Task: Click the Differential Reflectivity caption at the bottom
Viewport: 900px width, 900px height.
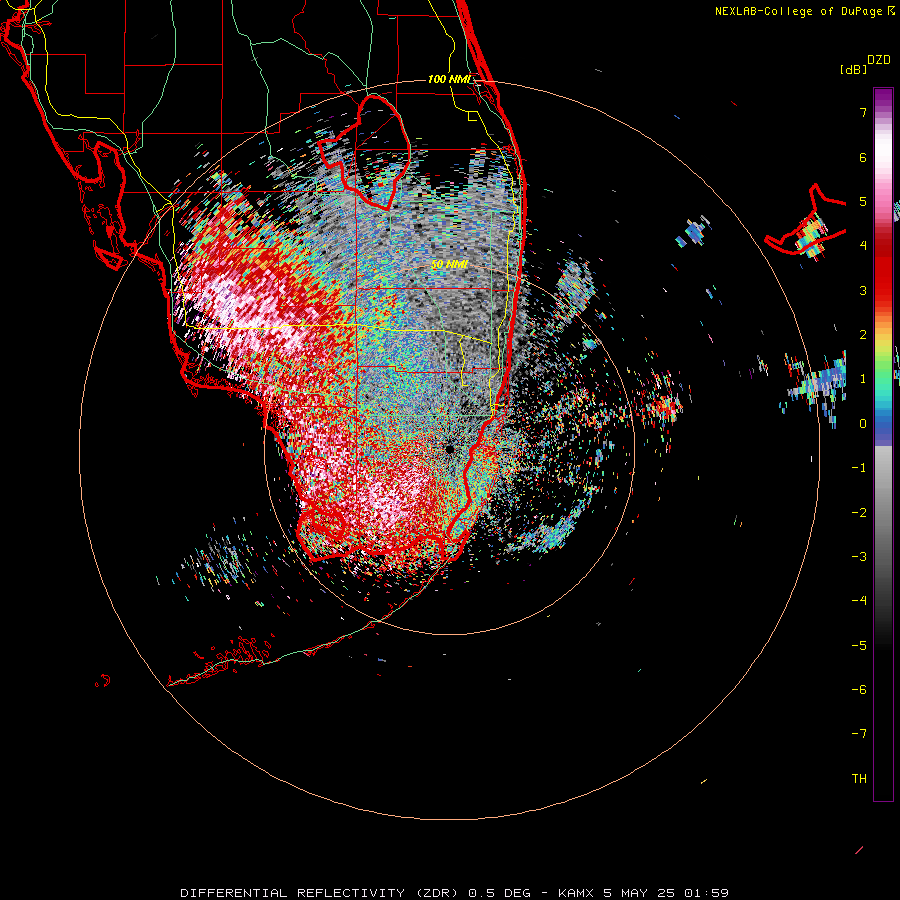Action: (455, 893)
